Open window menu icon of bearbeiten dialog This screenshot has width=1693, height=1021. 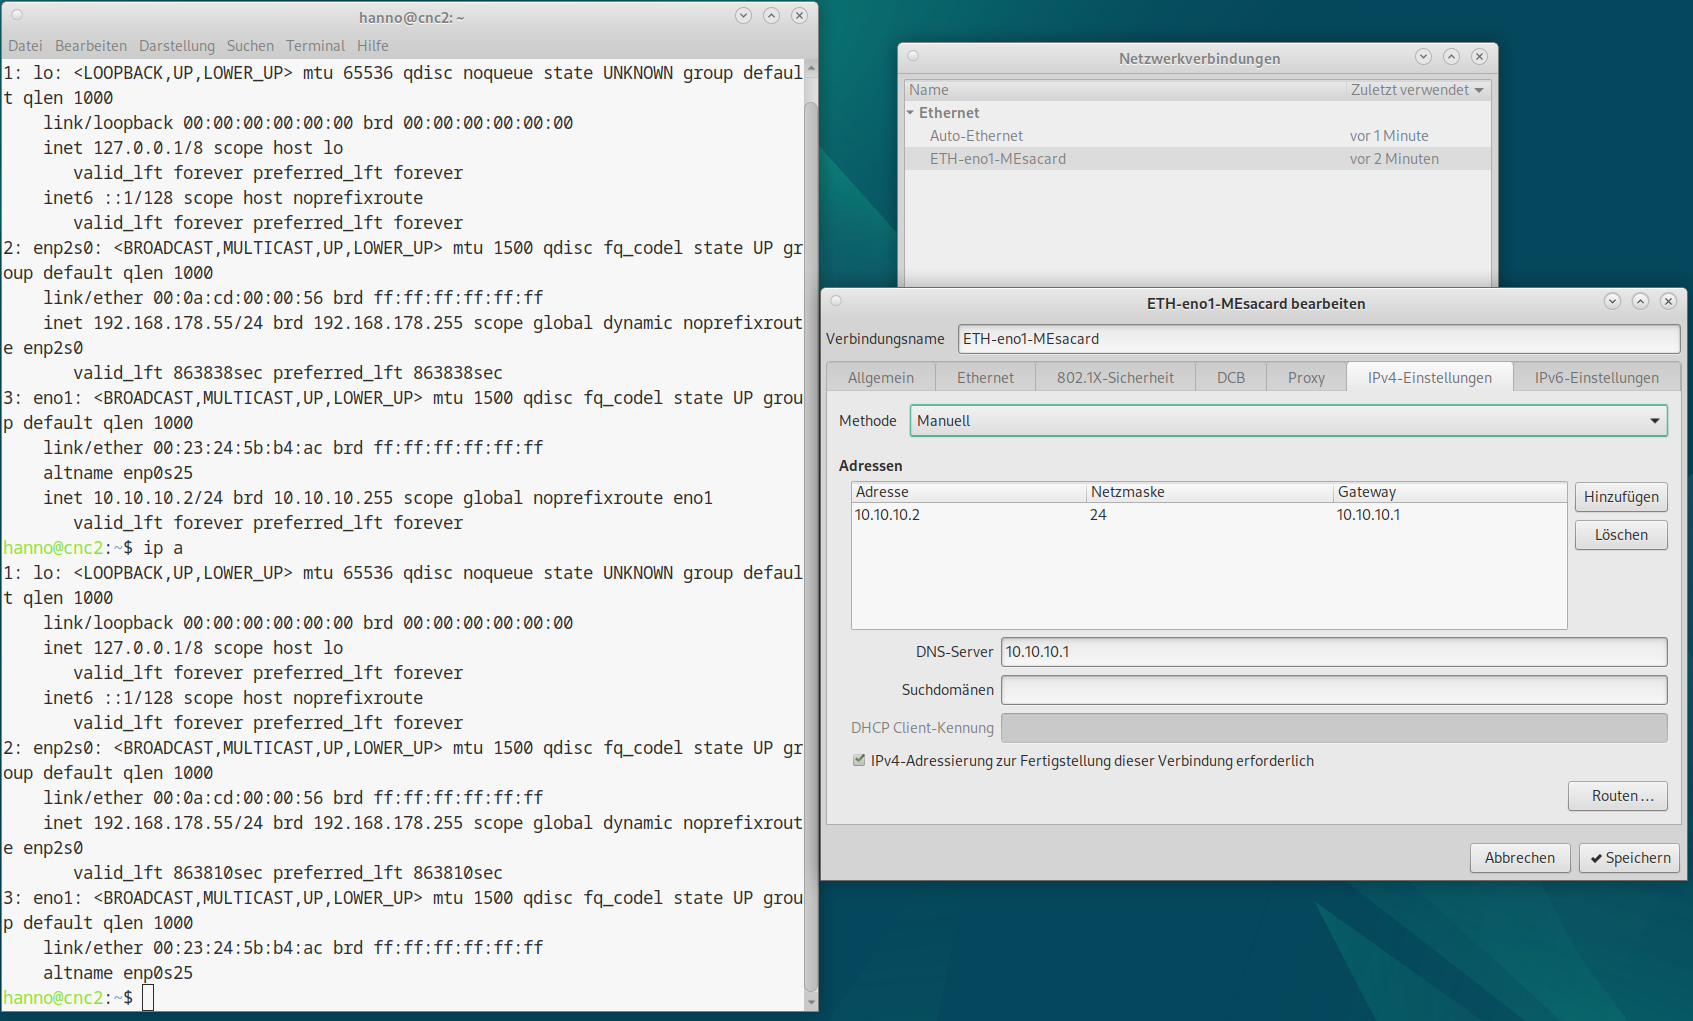coord(836,300)
